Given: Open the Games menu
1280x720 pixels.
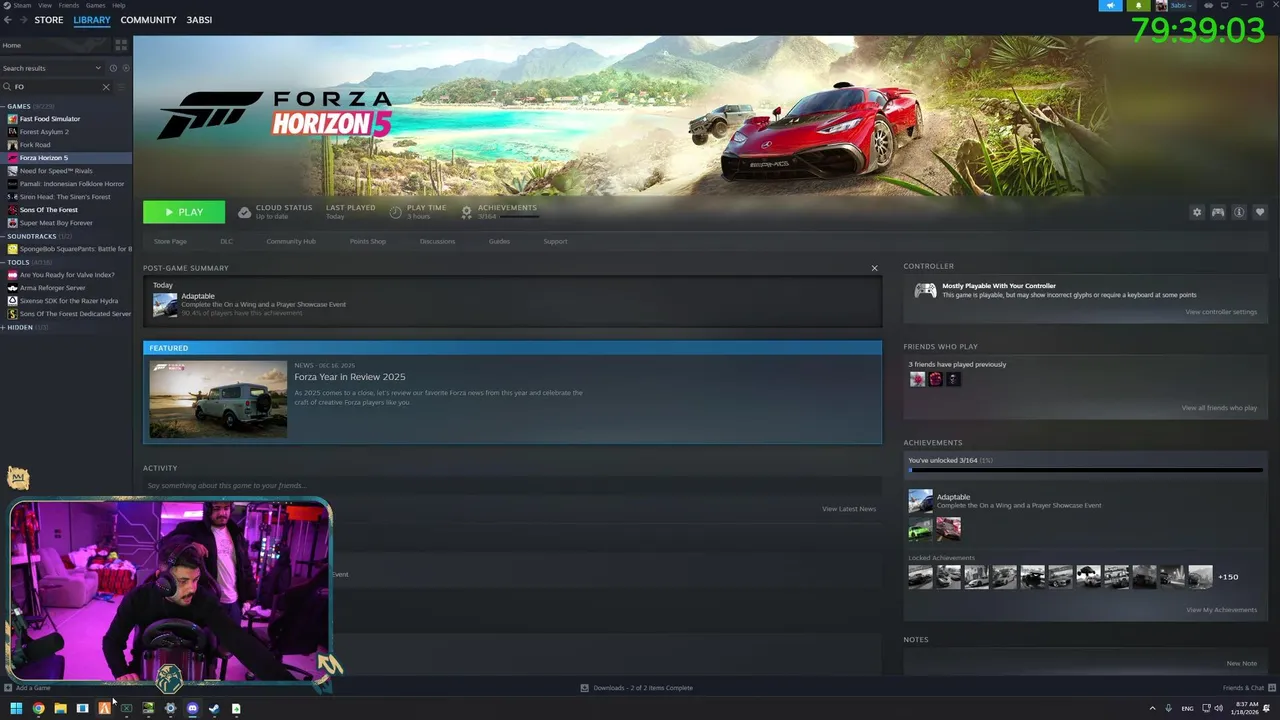Looking at the screenshot, I should click(x=96, y=5).
